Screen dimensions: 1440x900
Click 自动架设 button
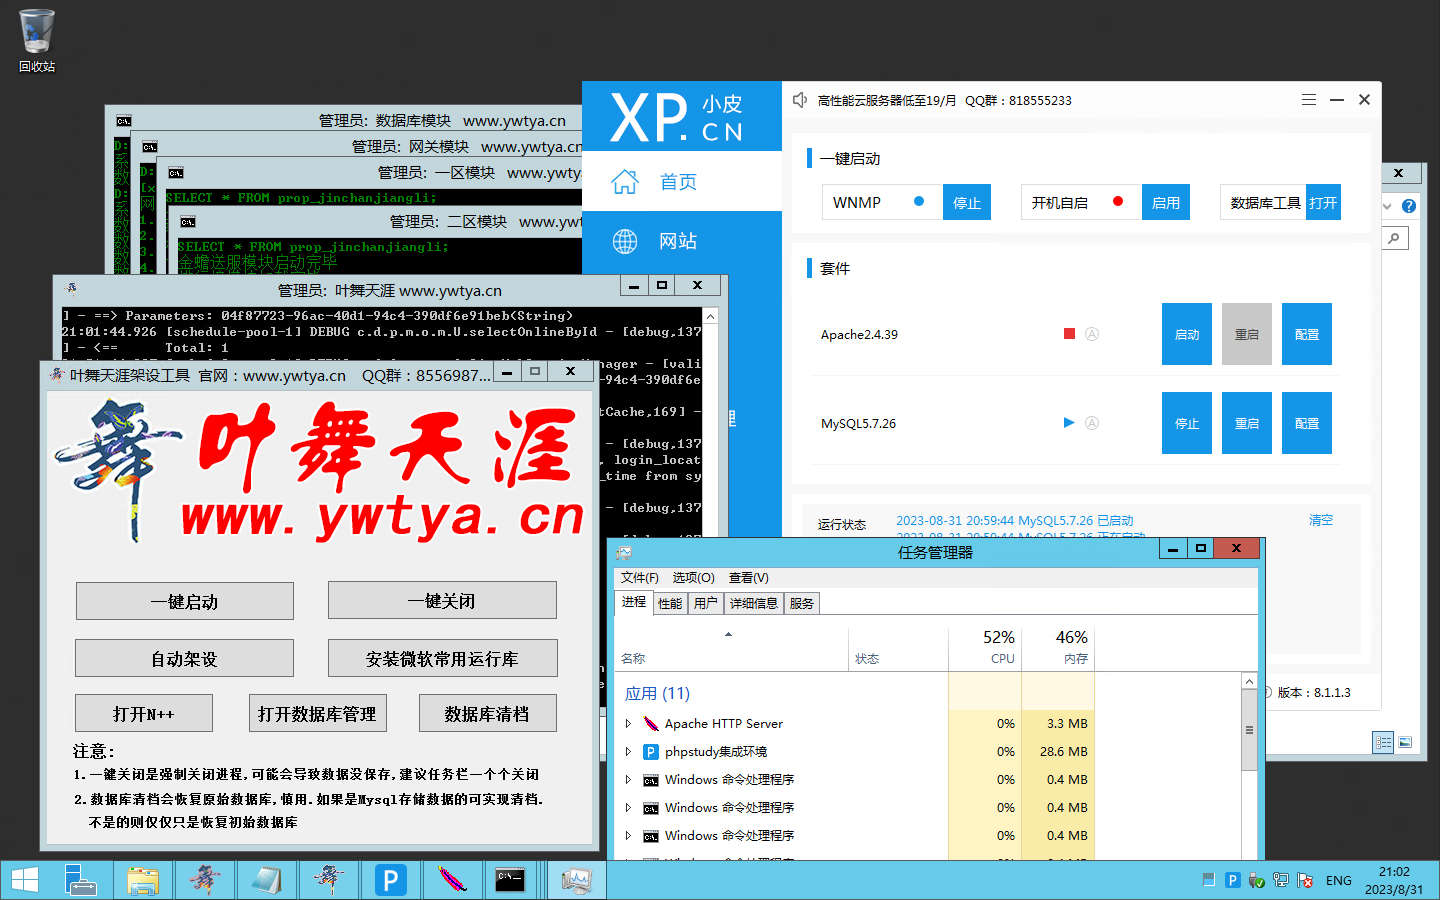coord(184,658)
